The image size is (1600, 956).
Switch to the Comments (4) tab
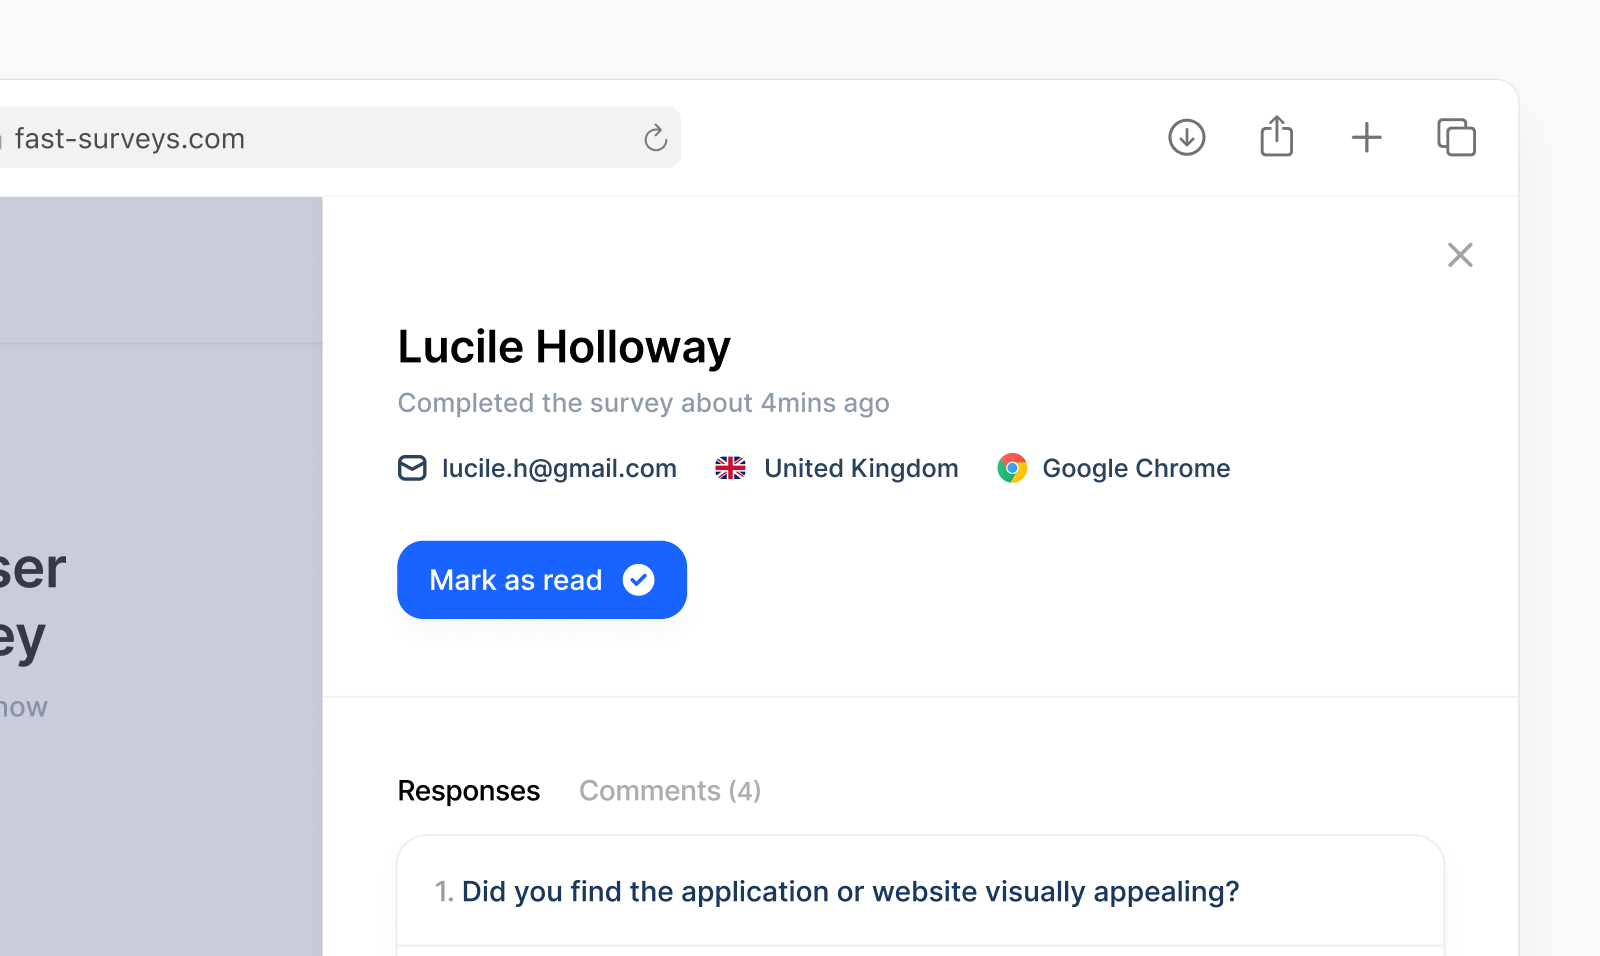(670, 791)
